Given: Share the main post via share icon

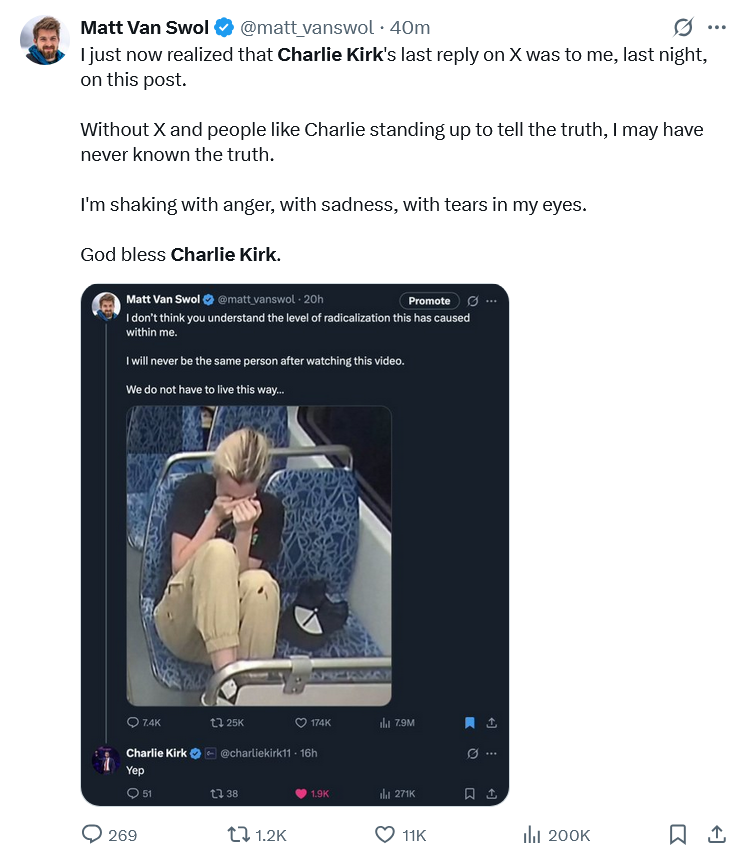Looking at the screenshot, I should pyautogui.click(x=716, y=834).
